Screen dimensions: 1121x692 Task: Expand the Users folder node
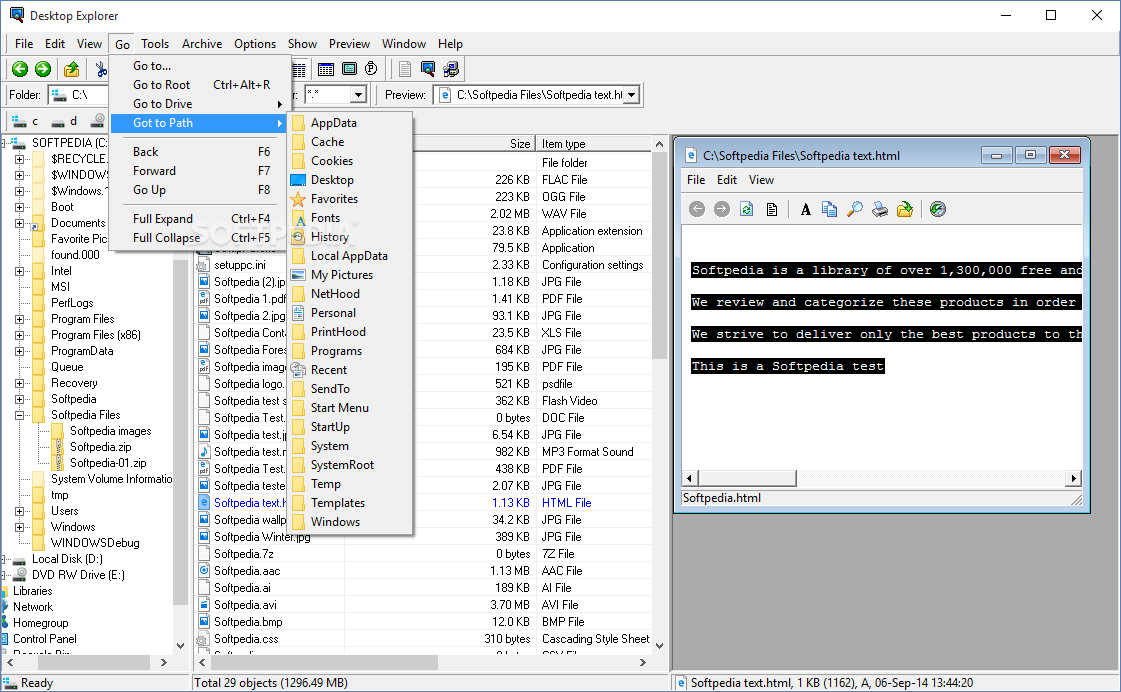pyautogui.click(x=19, y=511)
